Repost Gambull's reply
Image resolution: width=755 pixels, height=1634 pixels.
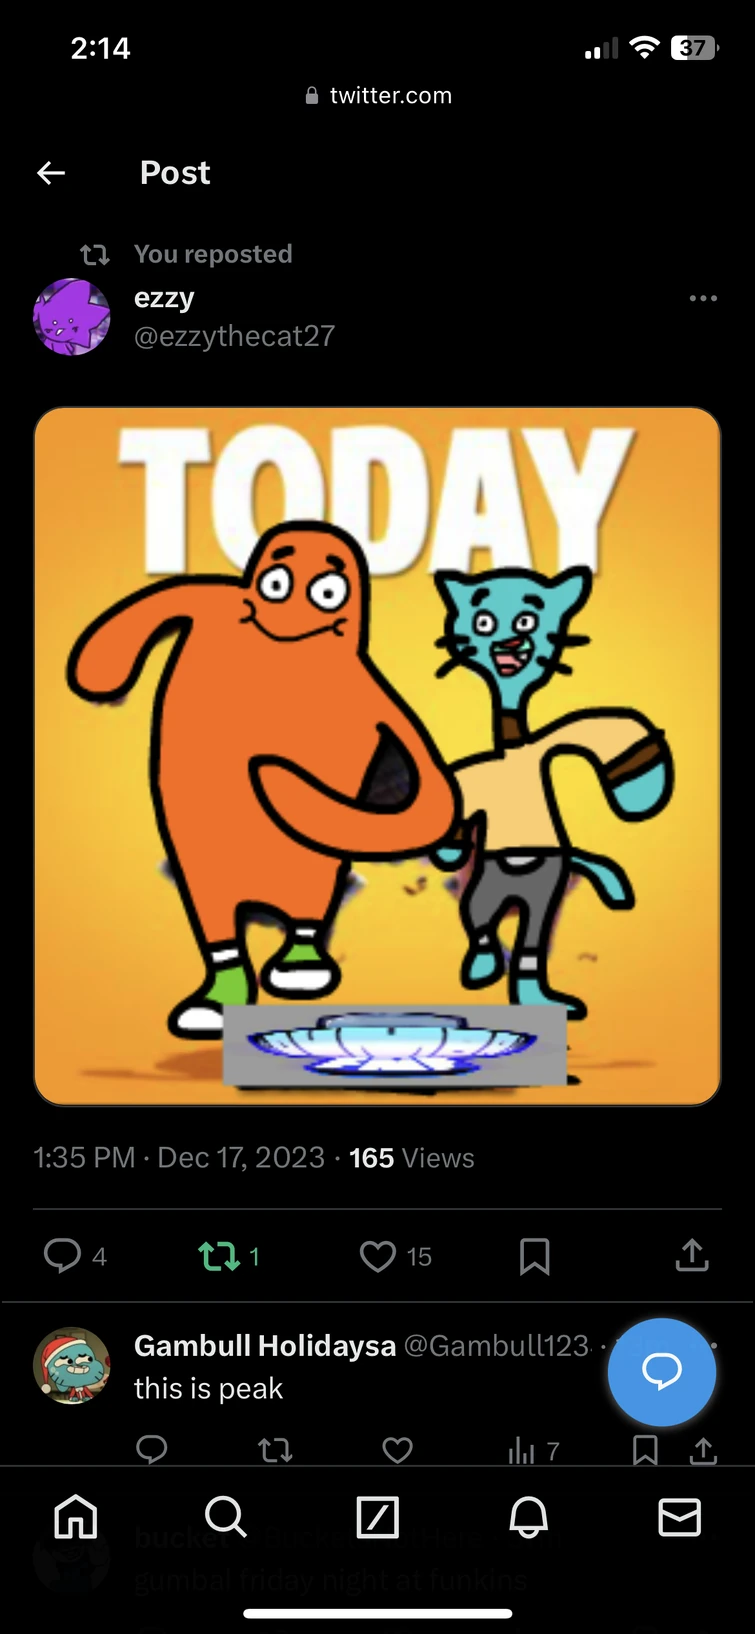click(275, 1449)
